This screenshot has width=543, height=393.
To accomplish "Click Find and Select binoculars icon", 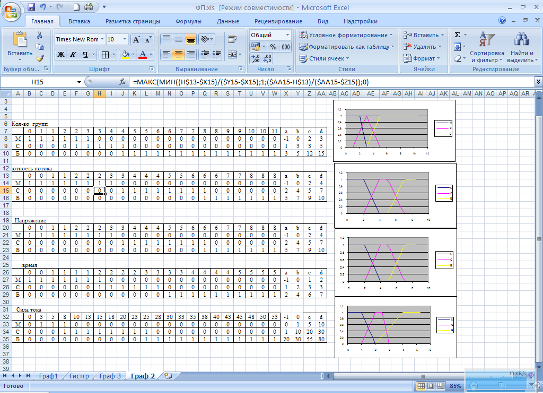I will (x=521, y=39).
